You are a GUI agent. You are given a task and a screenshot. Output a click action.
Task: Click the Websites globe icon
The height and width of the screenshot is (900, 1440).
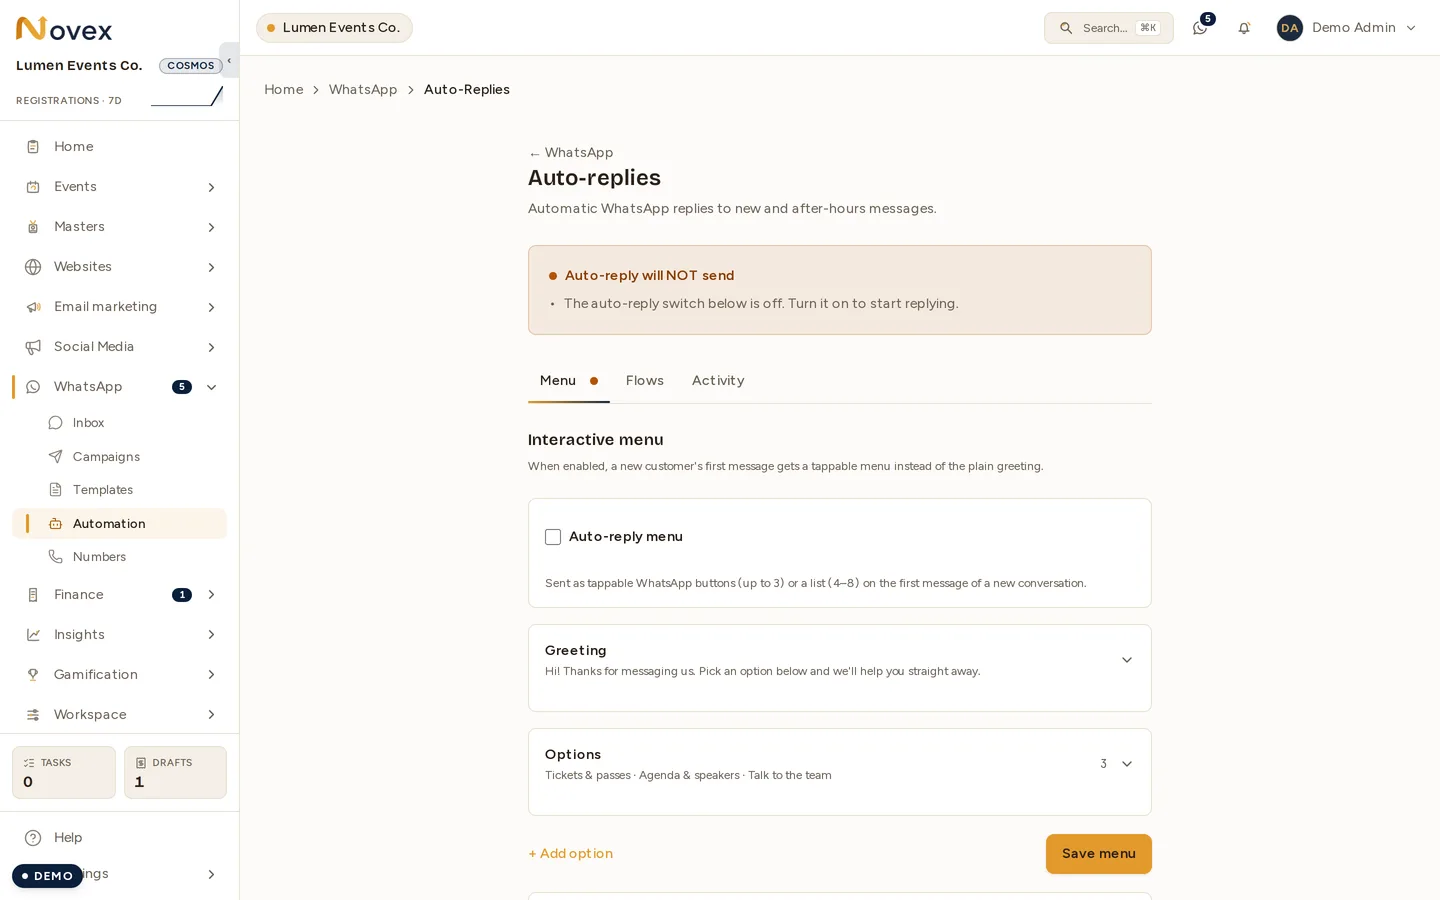(x=33, y=267)
